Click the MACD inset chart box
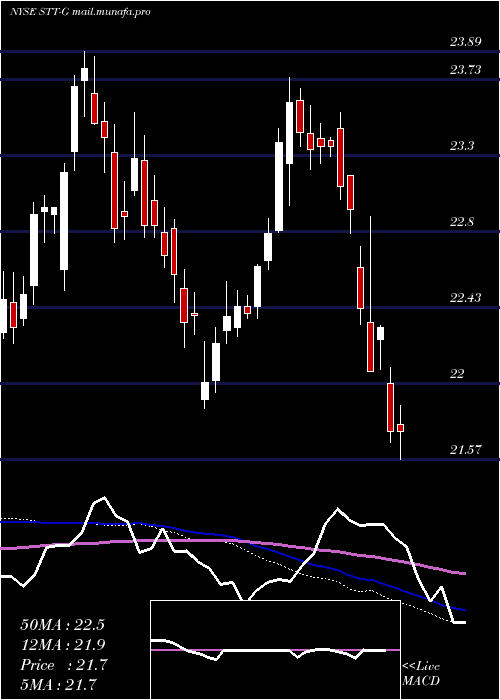 pyautogui.click(x=275, y=650)
